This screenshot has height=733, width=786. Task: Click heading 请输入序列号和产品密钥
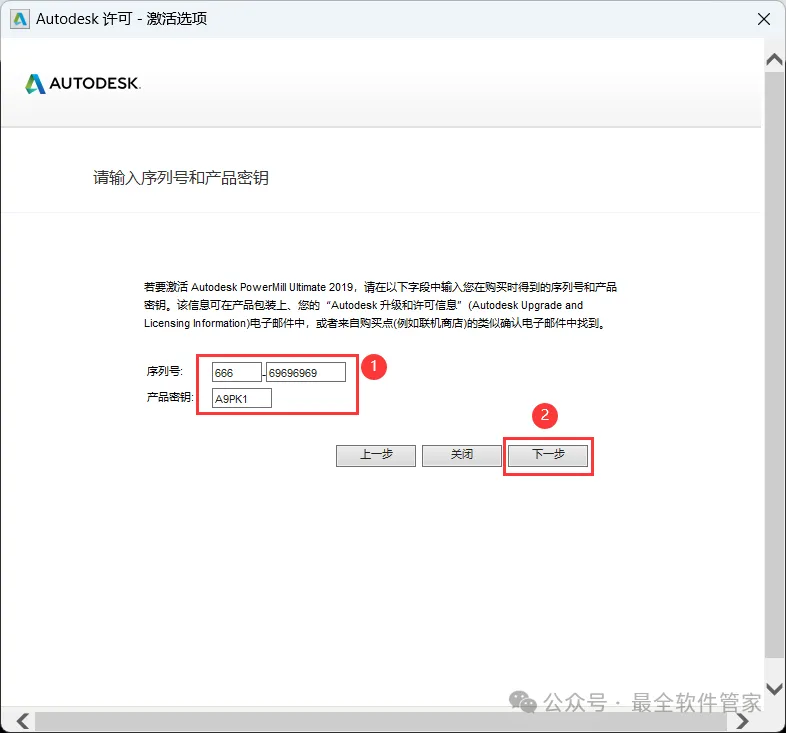[x=181, y=177]
